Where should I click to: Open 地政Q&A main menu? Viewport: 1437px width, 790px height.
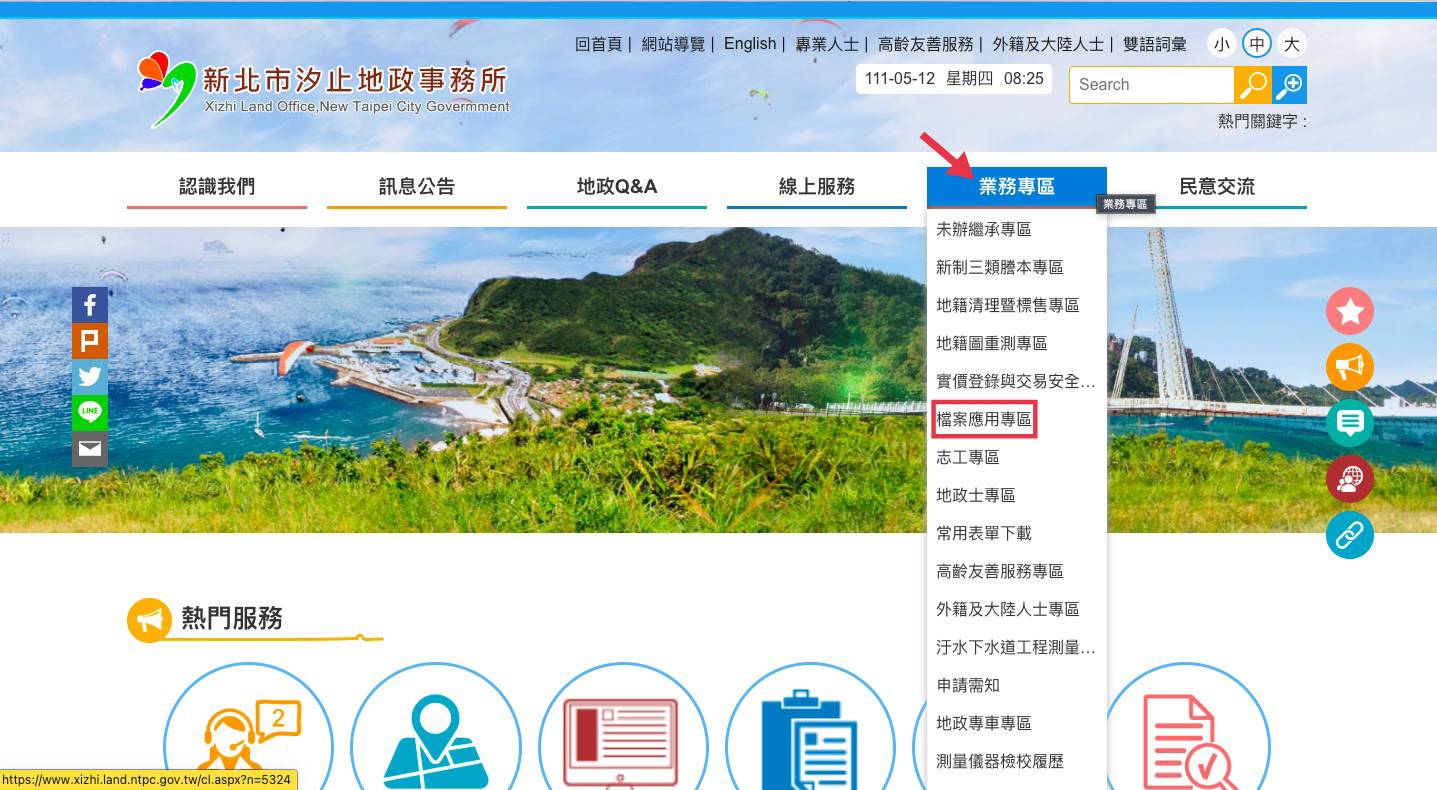click(x=617, y=187)
